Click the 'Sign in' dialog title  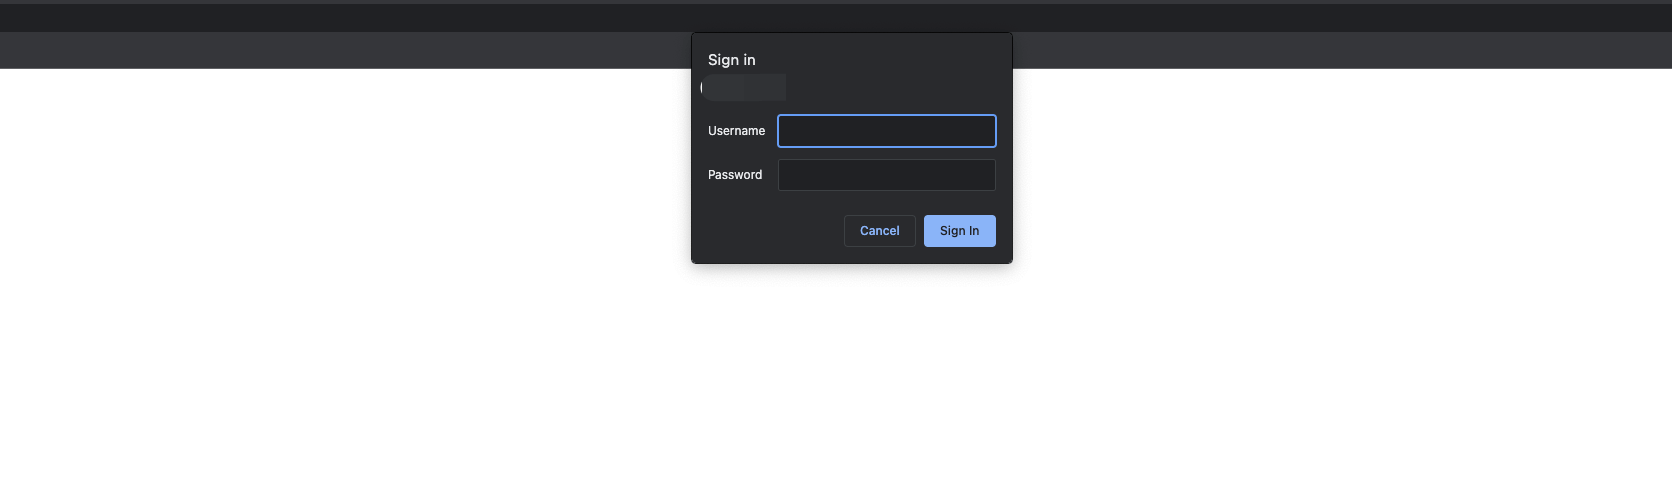[x=732, y=60]
